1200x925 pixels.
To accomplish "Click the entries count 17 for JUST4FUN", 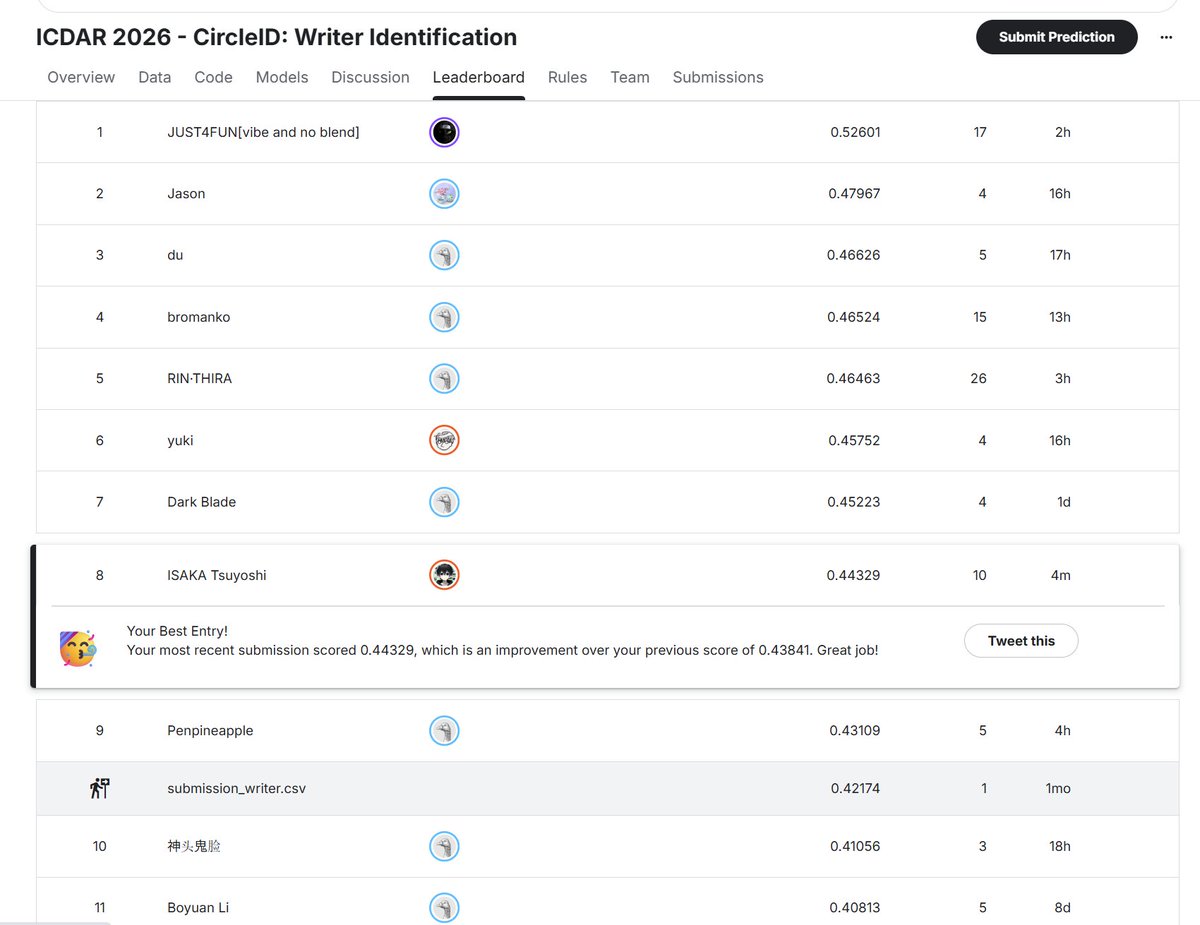I will [980, 132].
